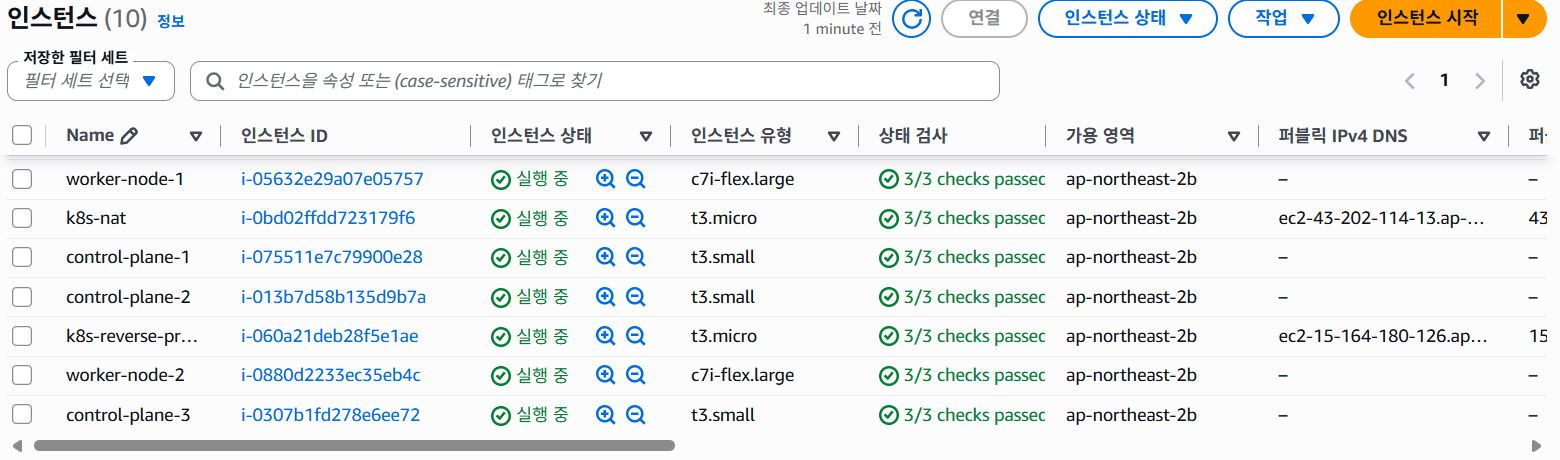This screenshot has width=1560, height=460.
Task: Refresh the instance list
Action: pyautogui.click(x=911, y=19)
